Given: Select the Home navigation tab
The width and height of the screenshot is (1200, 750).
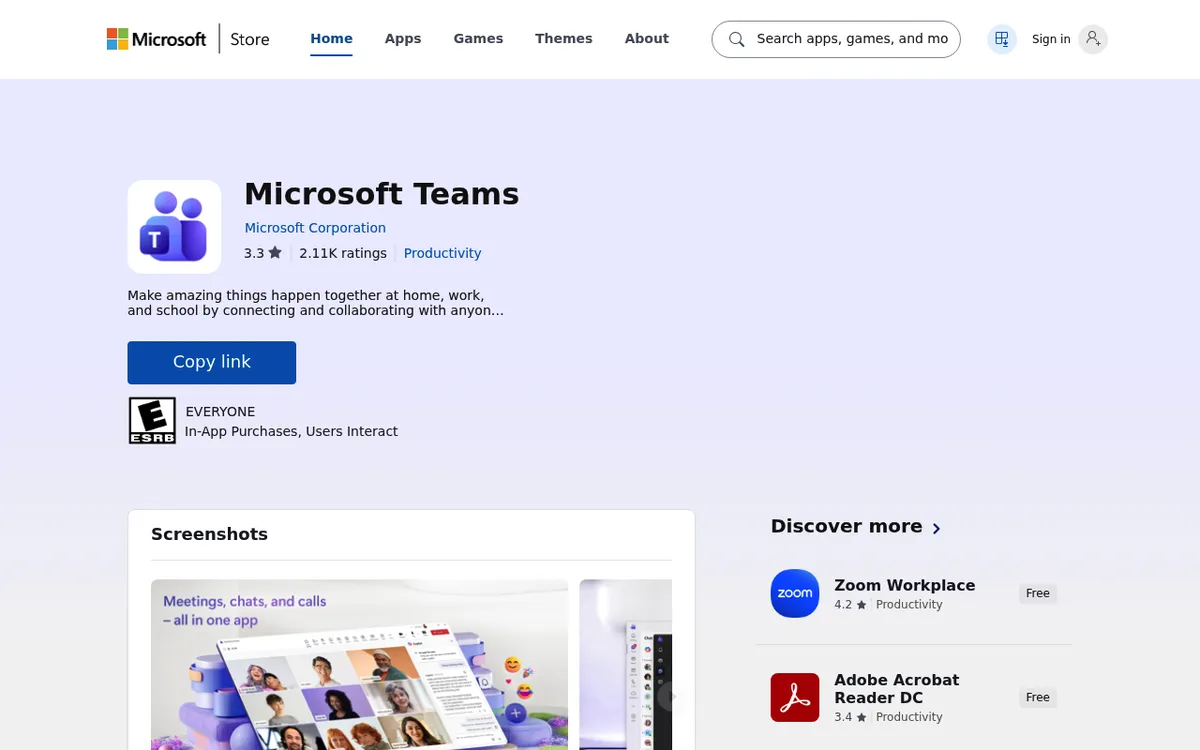Looking at the screenshot, I should pos(331,39).
